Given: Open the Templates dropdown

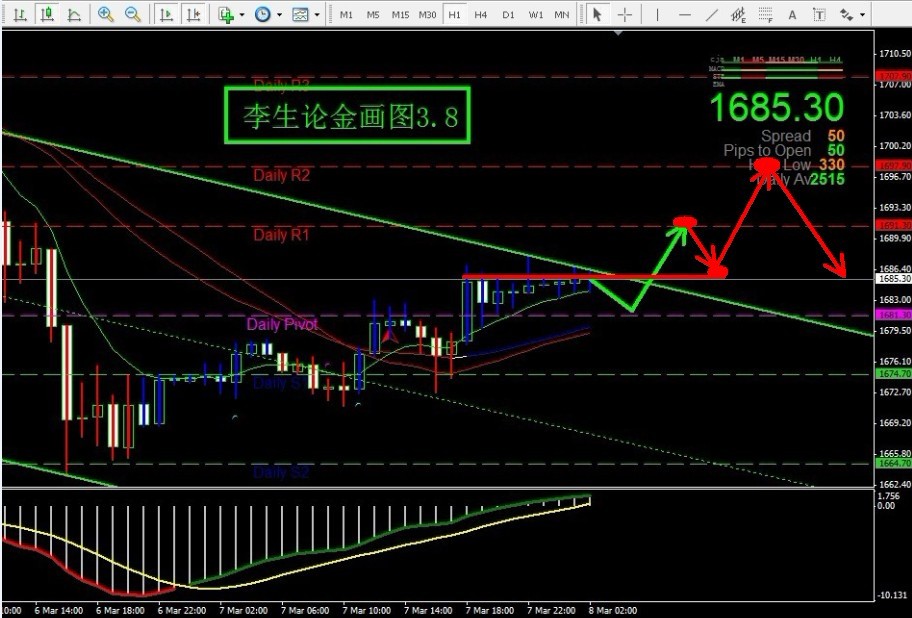Looking at the screenshot, I should click(304, 15).
